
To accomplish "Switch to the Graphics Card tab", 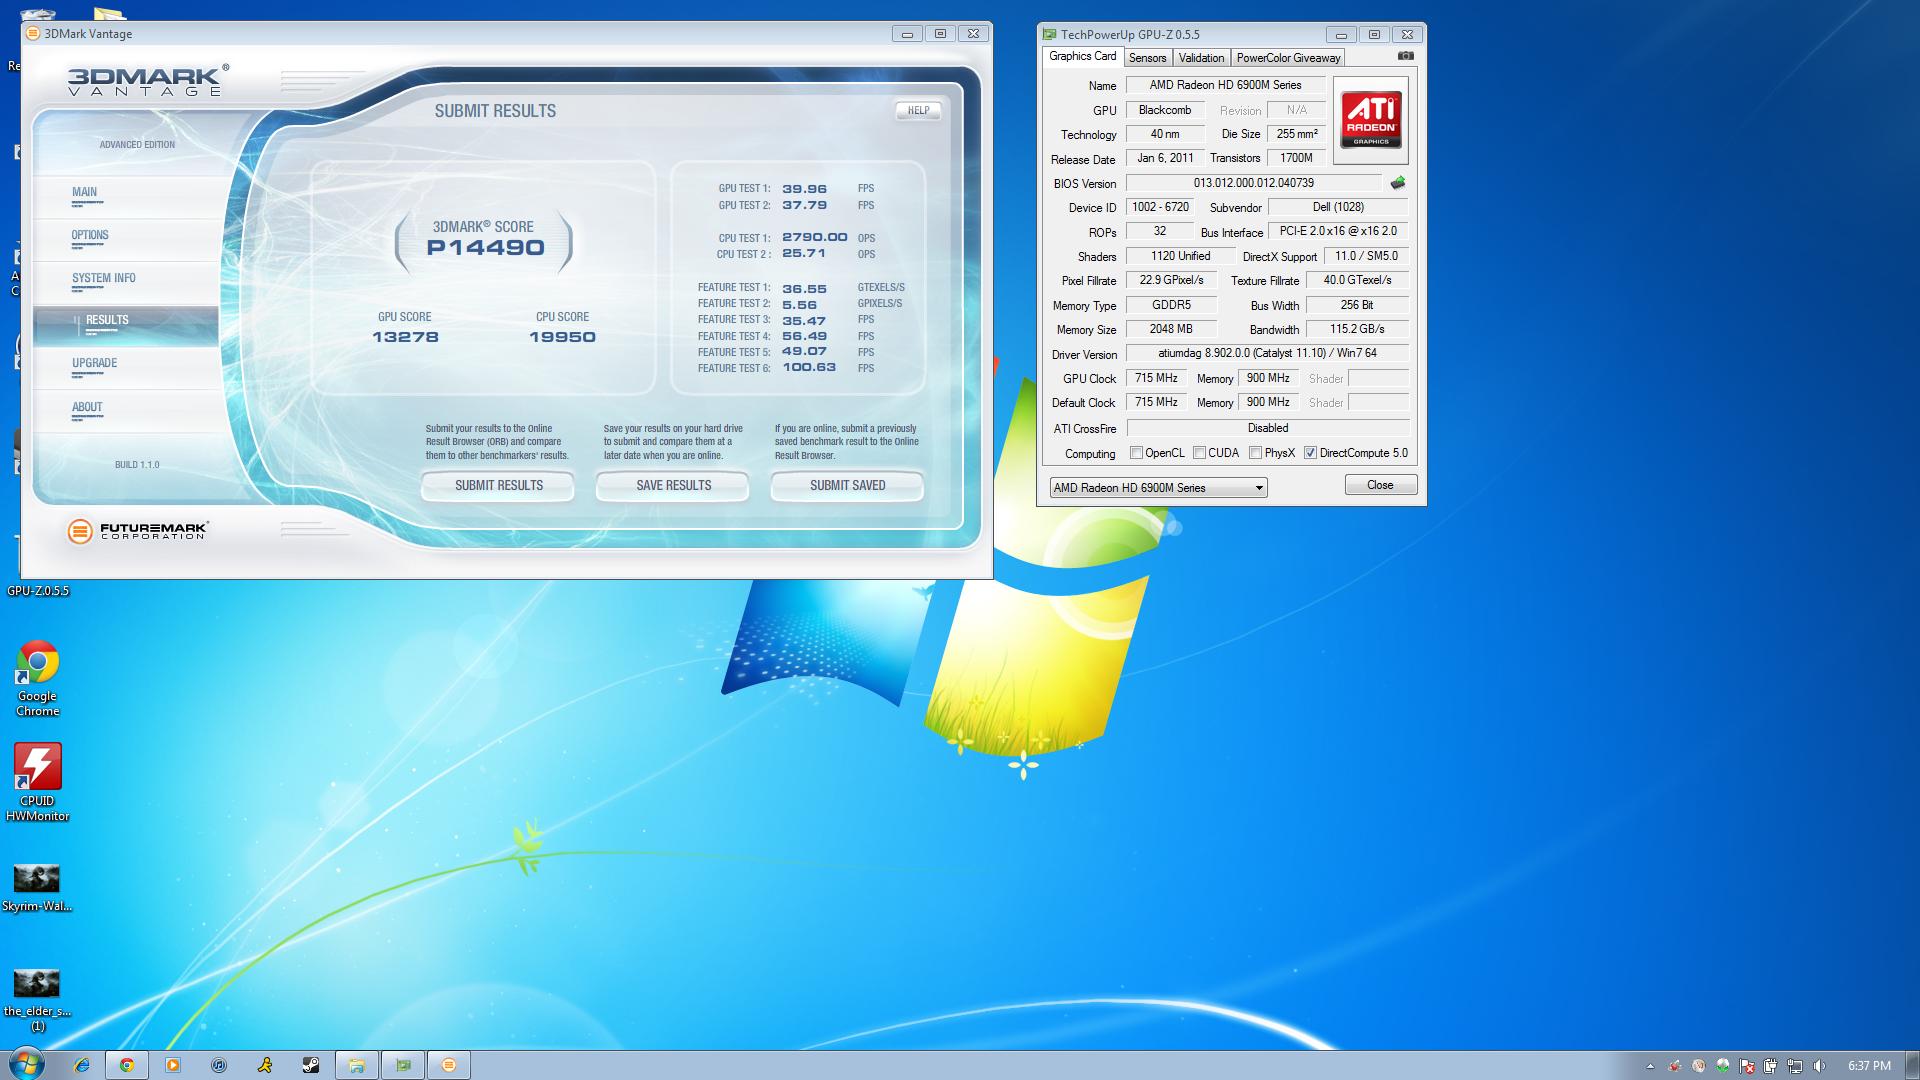I will pos(1082,56).
